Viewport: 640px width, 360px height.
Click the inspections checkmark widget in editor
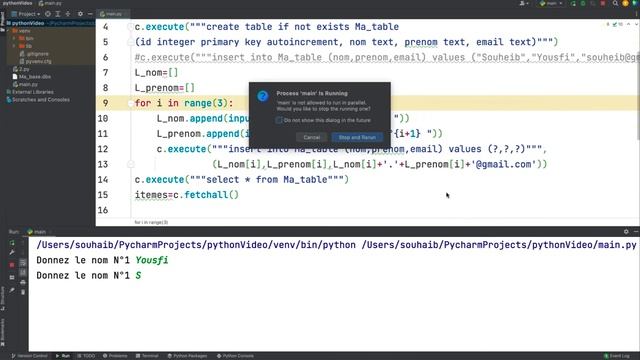point(614,24)
